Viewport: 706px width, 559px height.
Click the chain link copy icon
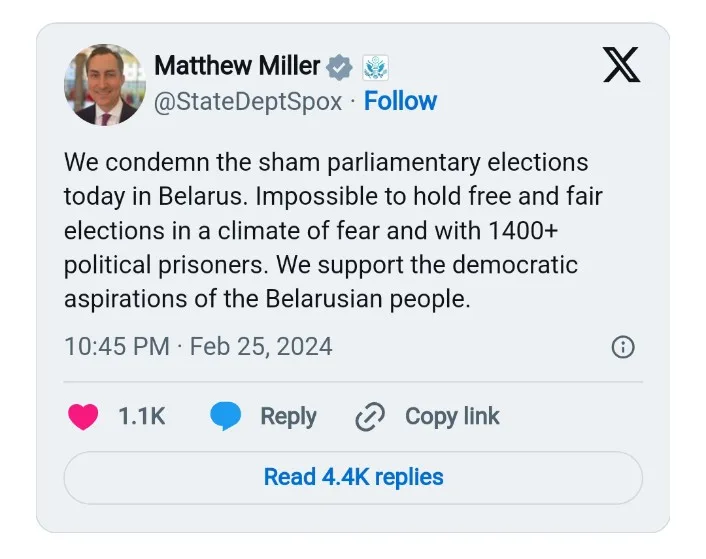pos(370,417)
